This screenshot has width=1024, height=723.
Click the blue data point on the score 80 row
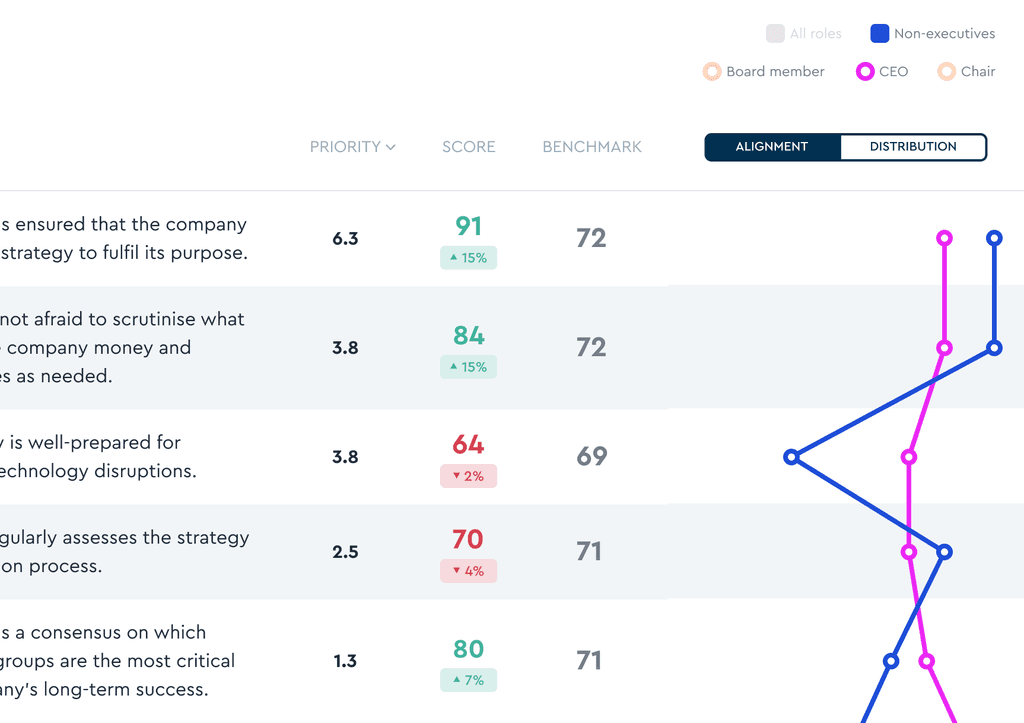[891, 661]
